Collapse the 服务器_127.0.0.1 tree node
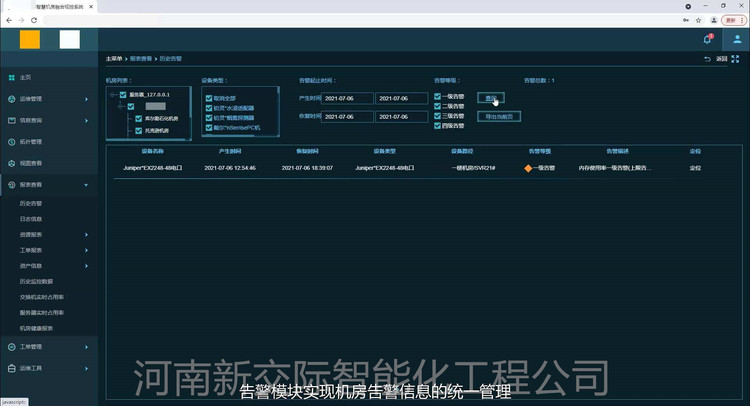This screenshot has width=750, height=406. pos(113,95)
